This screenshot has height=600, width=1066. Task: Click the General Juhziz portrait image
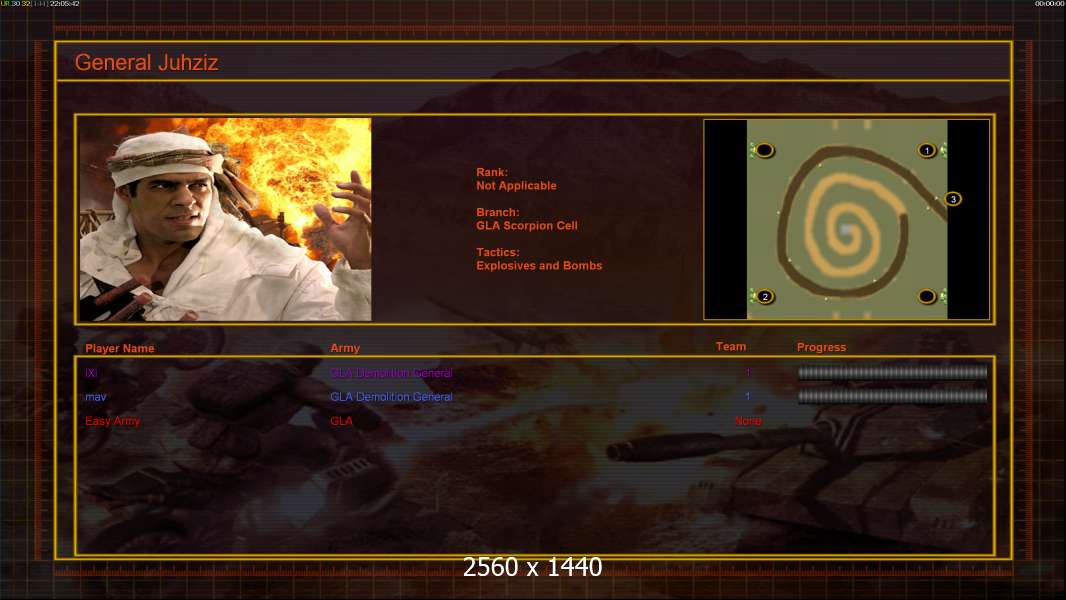(x=225, y=219)
